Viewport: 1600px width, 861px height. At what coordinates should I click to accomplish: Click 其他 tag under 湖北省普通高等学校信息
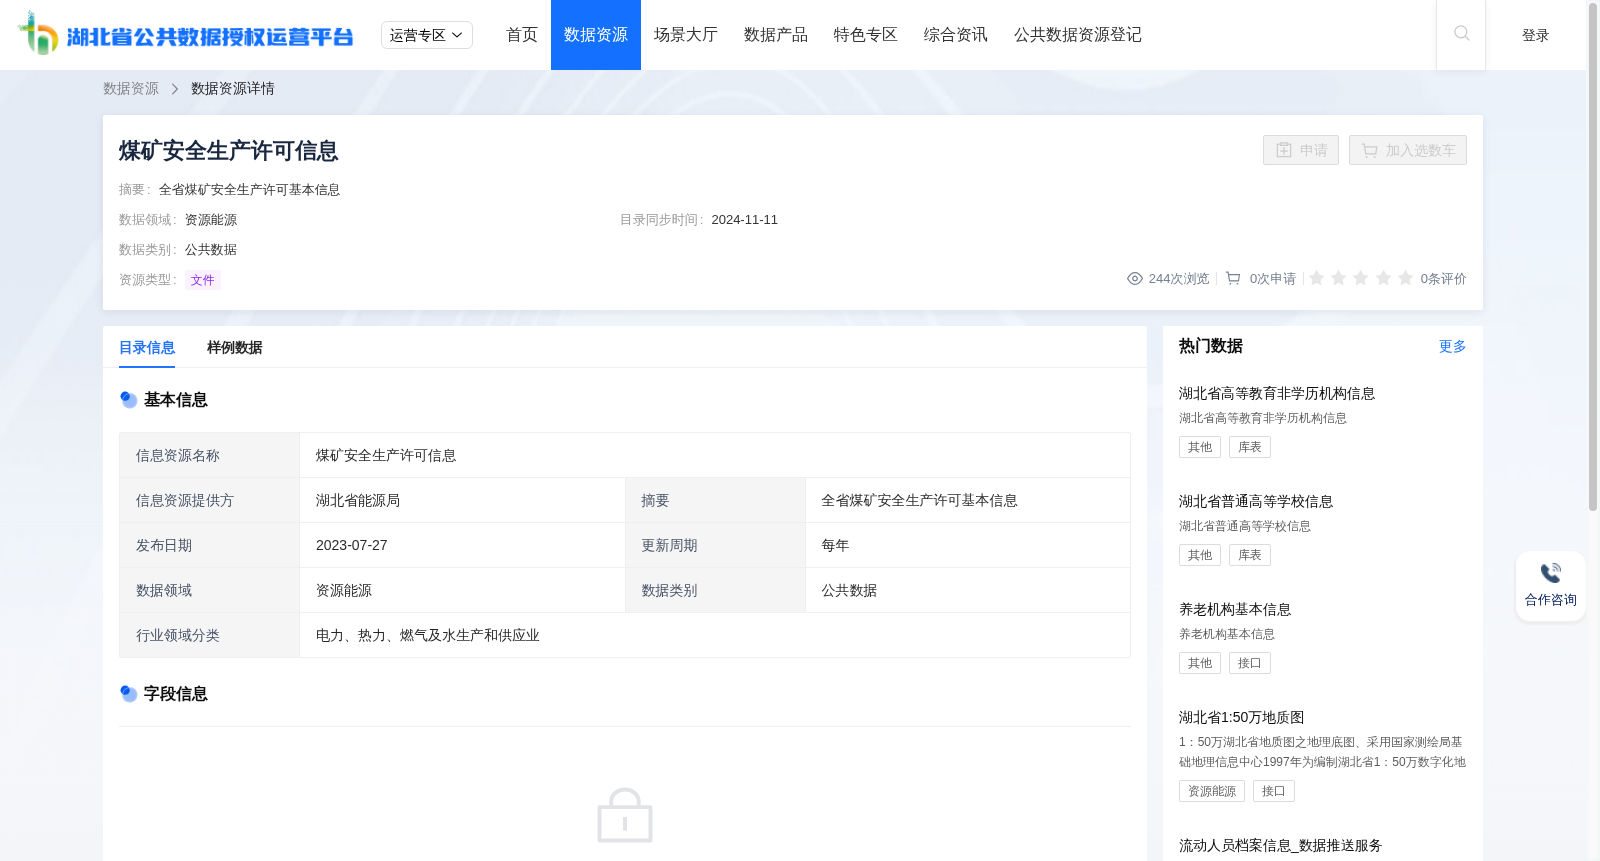[x=1200, y=555]
